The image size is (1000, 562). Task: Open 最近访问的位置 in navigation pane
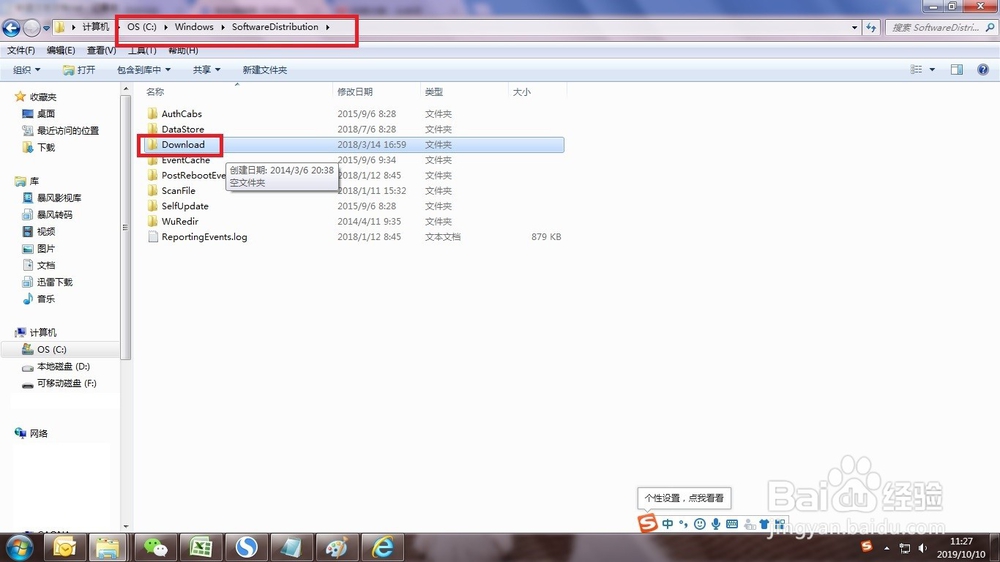tap(68, 130)
